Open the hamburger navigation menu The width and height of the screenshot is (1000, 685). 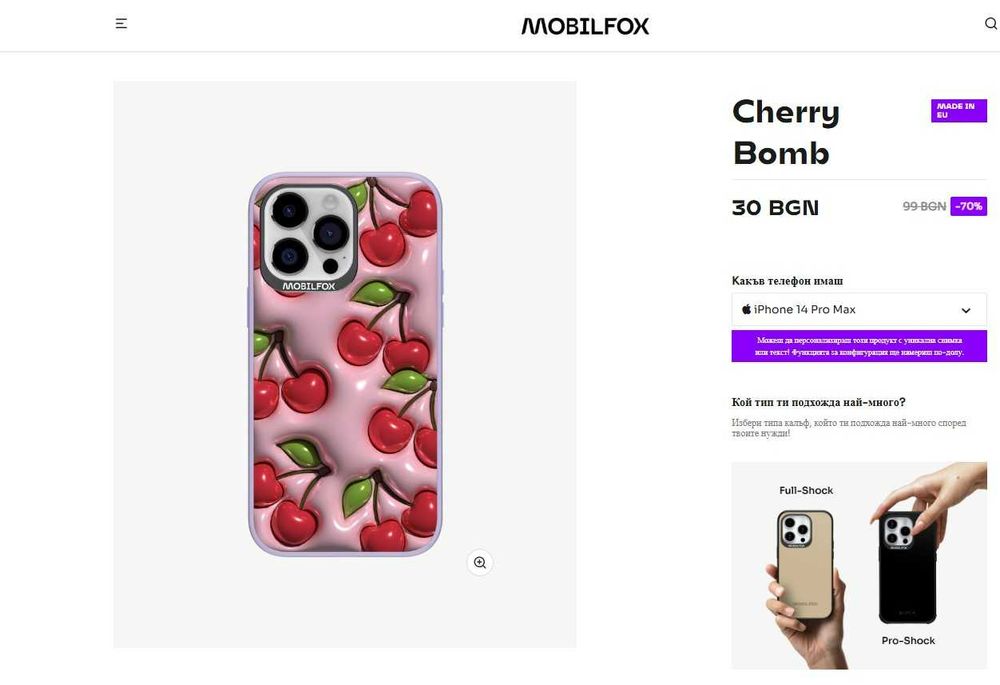[121, 24]
